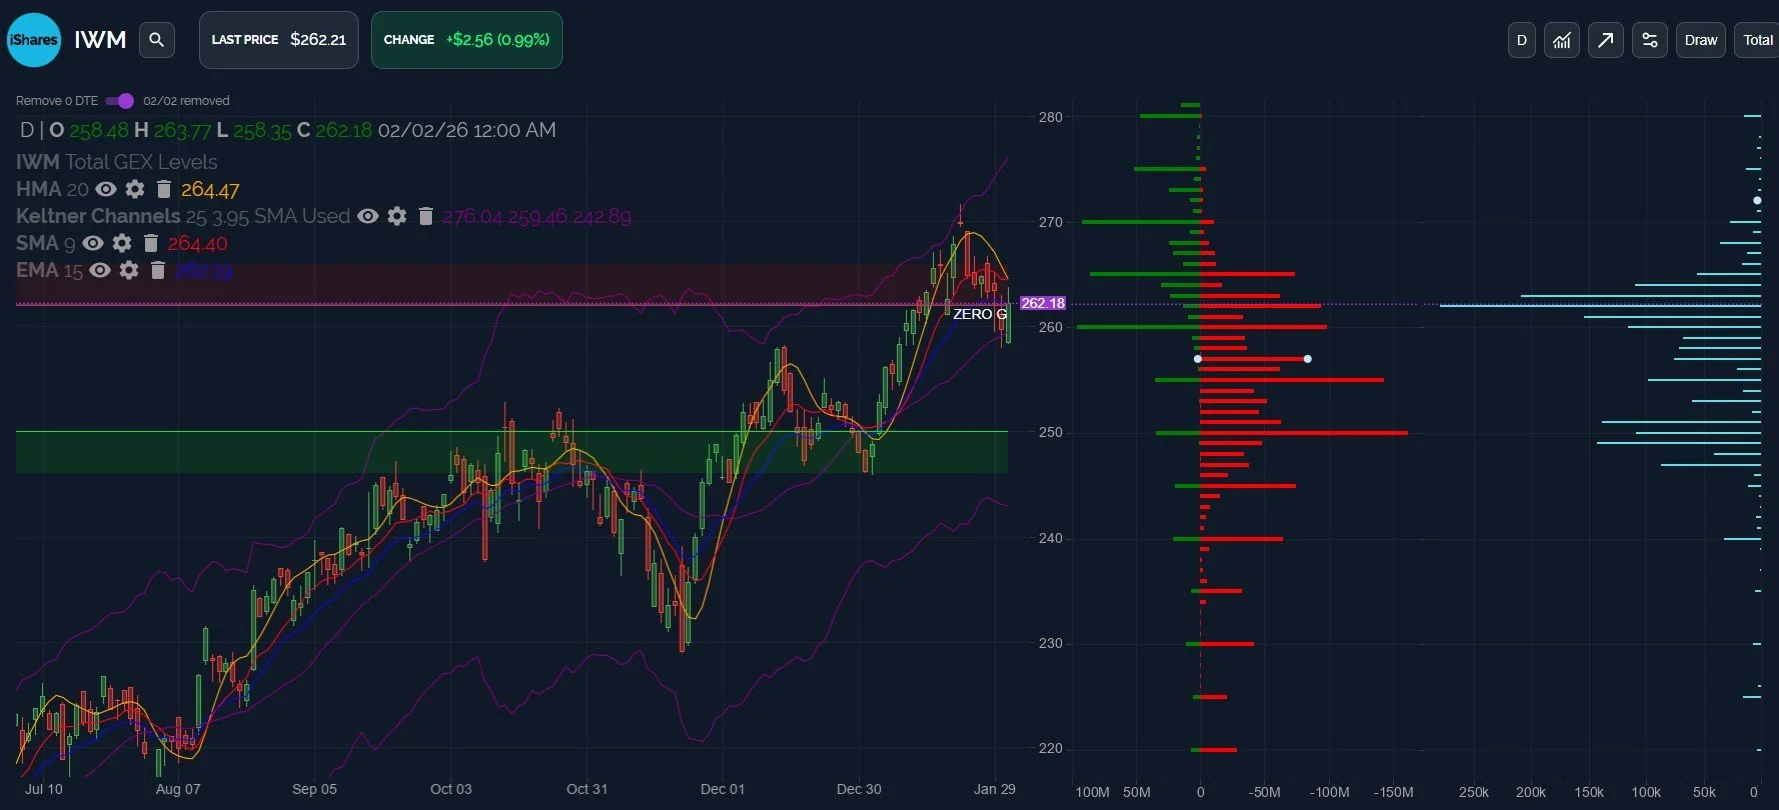Screen dimensions: 1779x810
Task: Open HMA 20 settings gear
Action: point(135,189)
